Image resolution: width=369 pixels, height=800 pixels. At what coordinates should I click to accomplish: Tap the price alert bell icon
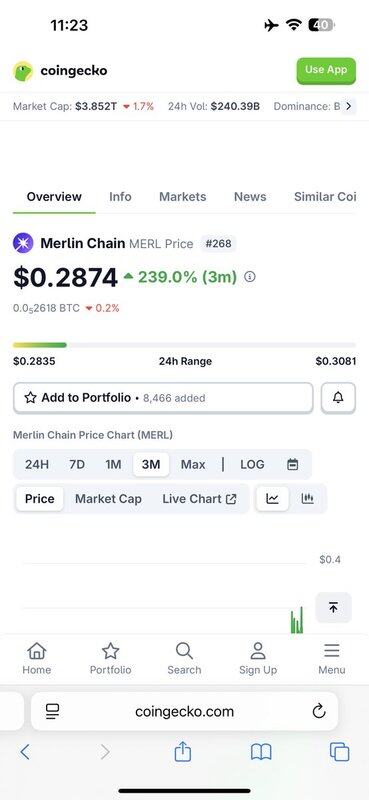click(x=338, y=398)
